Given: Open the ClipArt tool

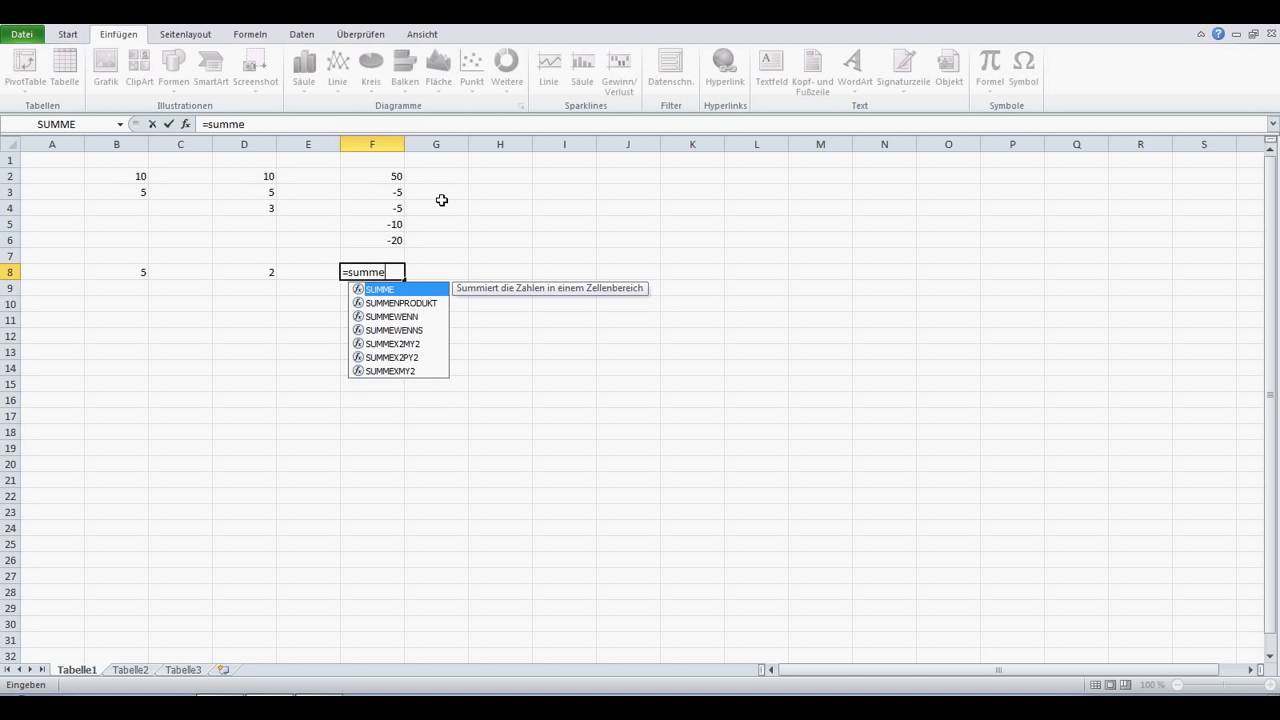Looking at the screenshot, I should (139, 69).
